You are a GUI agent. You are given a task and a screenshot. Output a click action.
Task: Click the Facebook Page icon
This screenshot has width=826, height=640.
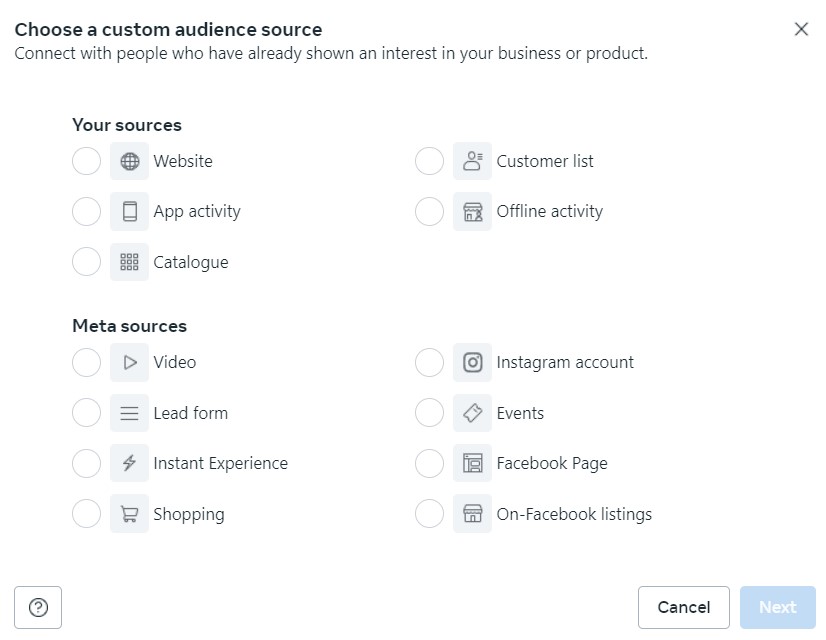[473, 463]
